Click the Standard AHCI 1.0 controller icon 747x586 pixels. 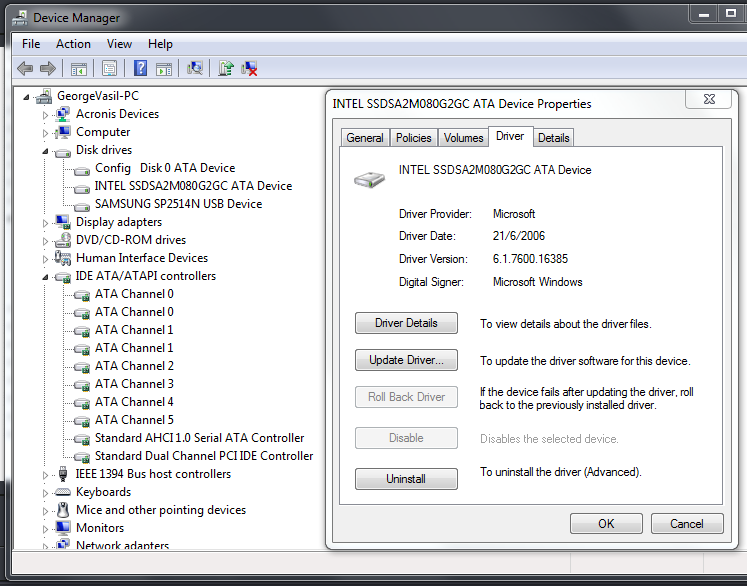click(x=82, y=439)
